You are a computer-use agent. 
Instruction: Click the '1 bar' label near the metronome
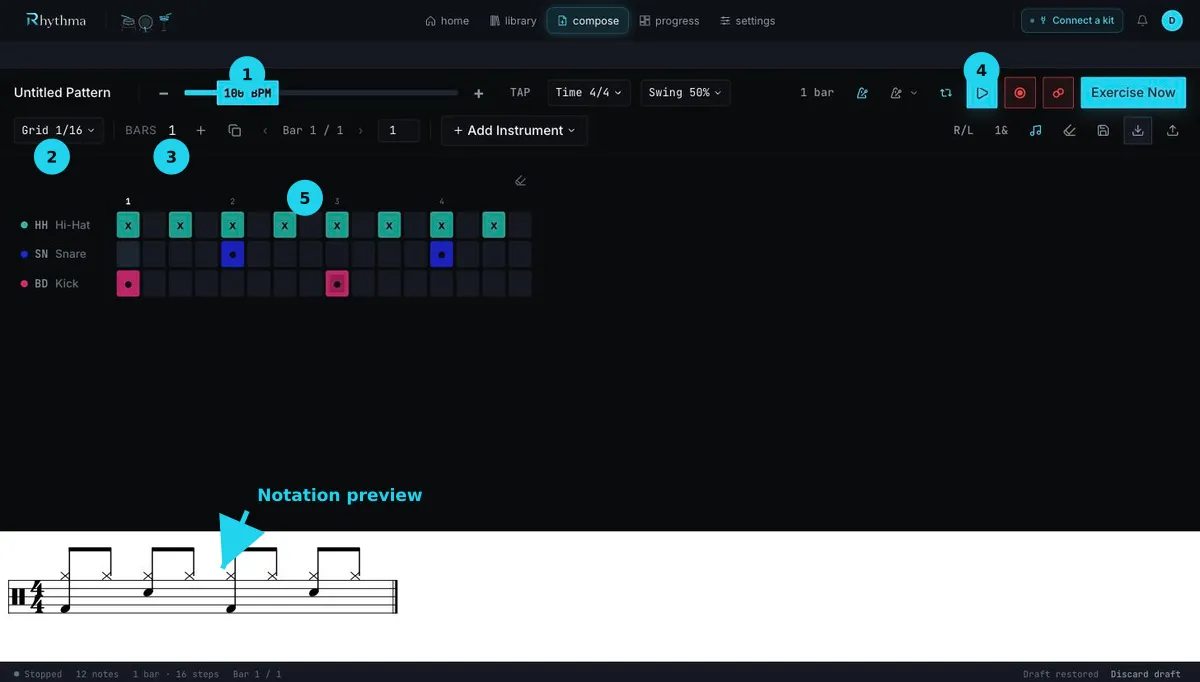coord(817,93)
